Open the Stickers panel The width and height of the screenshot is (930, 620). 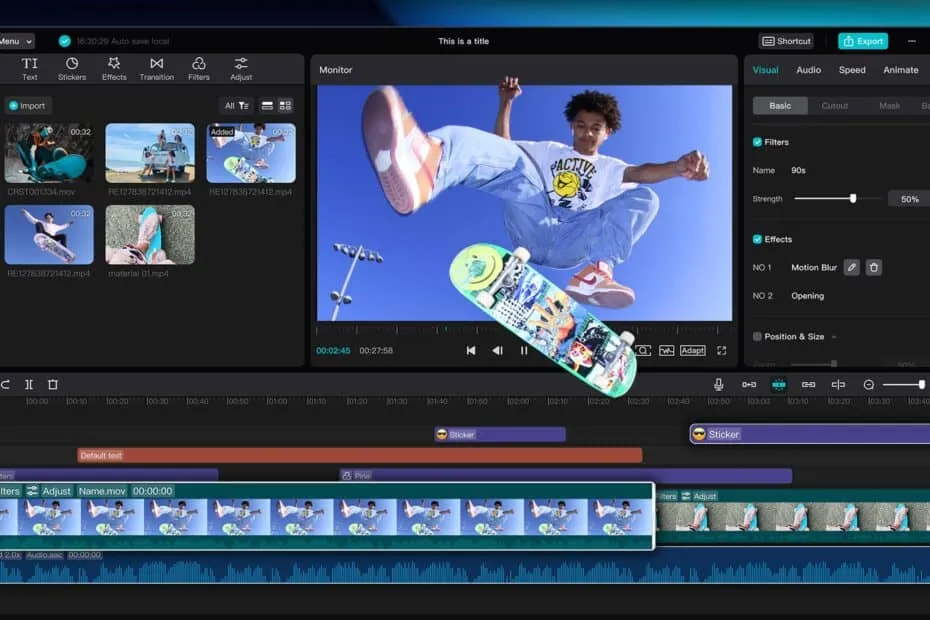coord(72,69)
